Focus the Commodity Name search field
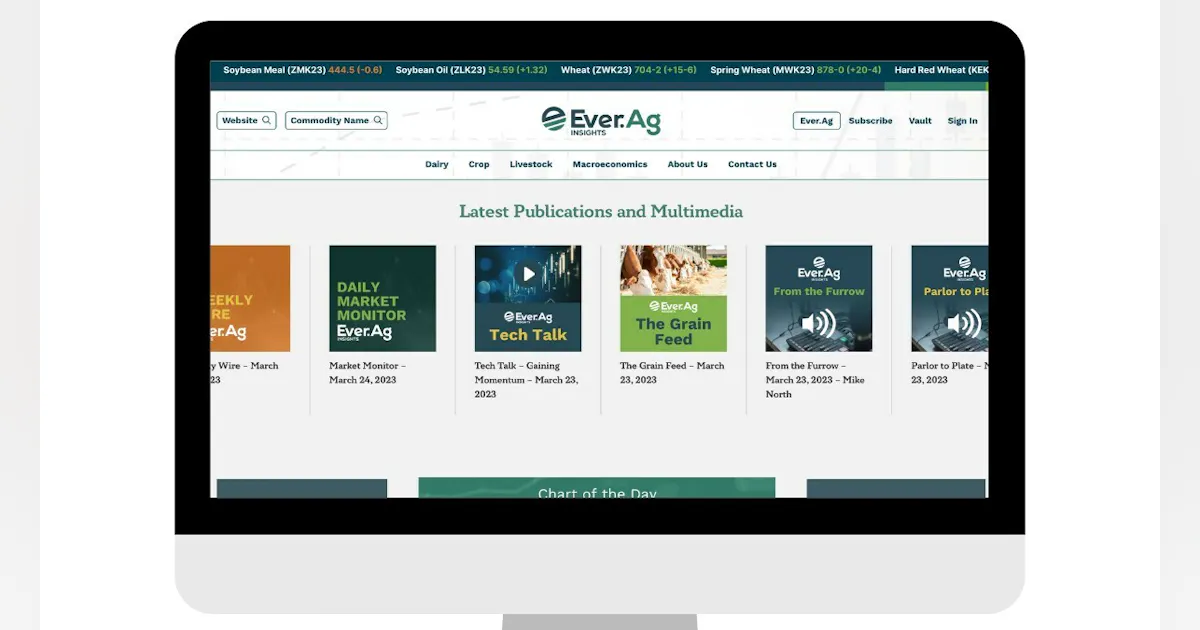Image resolution: width=1200 pixels, height=630 pixels. tap(336, 120)
